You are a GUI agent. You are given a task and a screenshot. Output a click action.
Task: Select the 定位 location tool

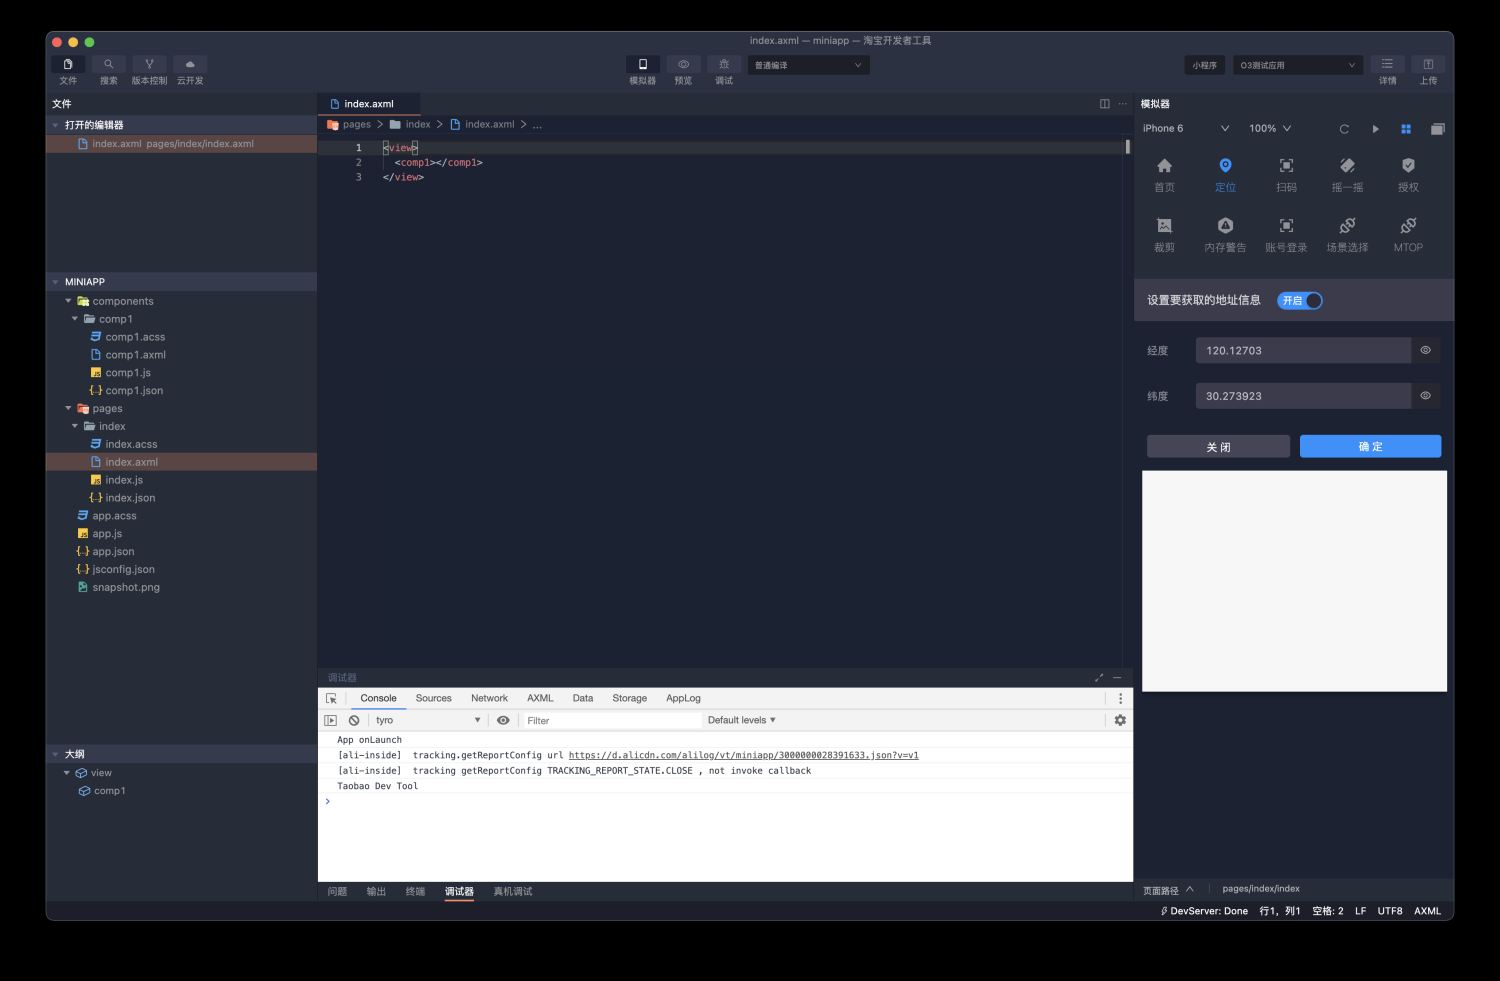1225,174
